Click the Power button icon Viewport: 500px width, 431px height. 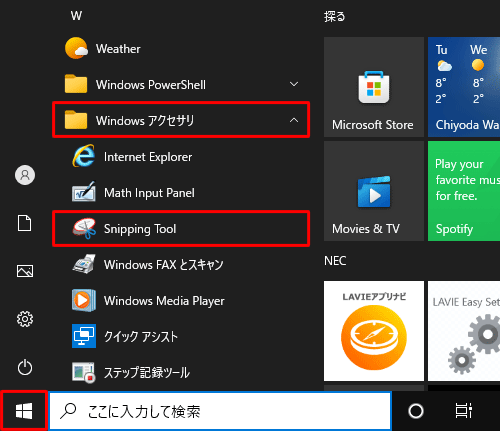click(x=25, y=367)
